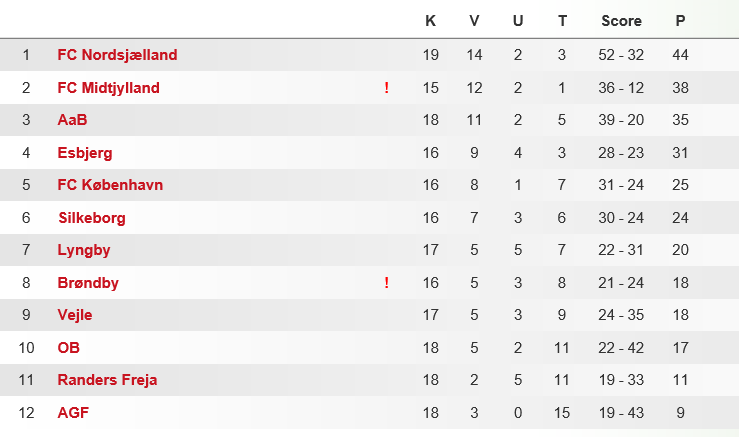Click the T column header
Viewport: 739px width, 437px height.
[x=562, y=21]
